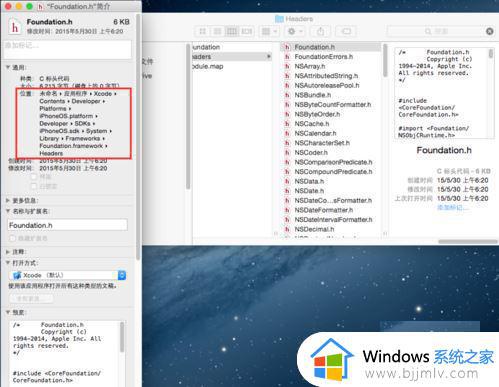Toggle the locked checkbox

[x=34, y=186]
